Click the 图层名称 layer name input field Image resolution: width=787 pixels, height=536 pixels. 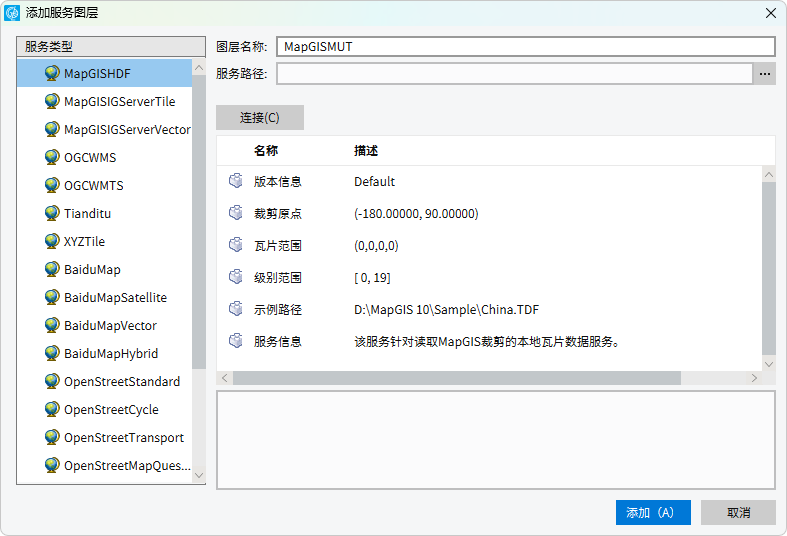pos(526,47)
